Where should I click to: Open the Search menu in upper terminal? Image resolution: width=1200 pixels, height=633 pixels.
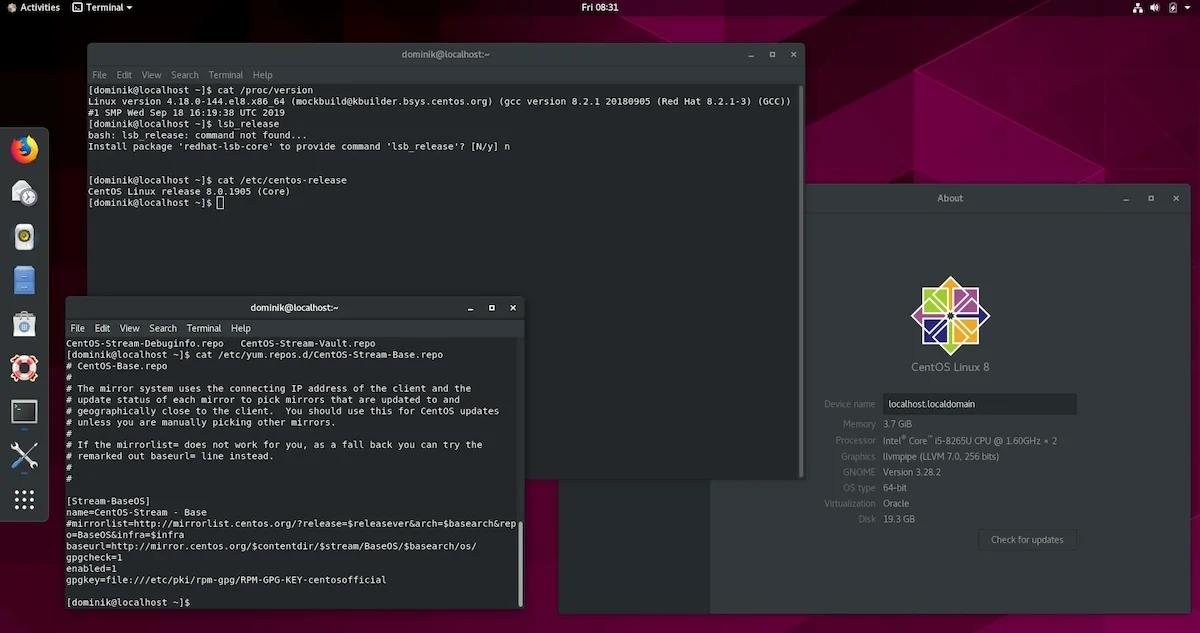[x=185, y=75]
